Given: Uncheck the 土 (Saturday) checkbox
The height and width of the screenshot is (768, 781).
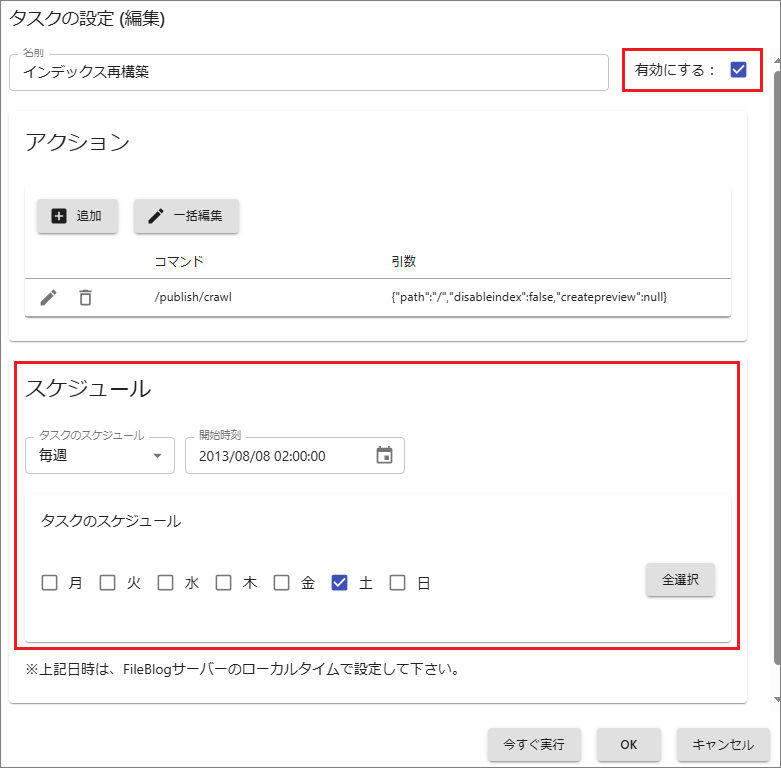Looking at the screenshot, I should (x=340, y=583).
